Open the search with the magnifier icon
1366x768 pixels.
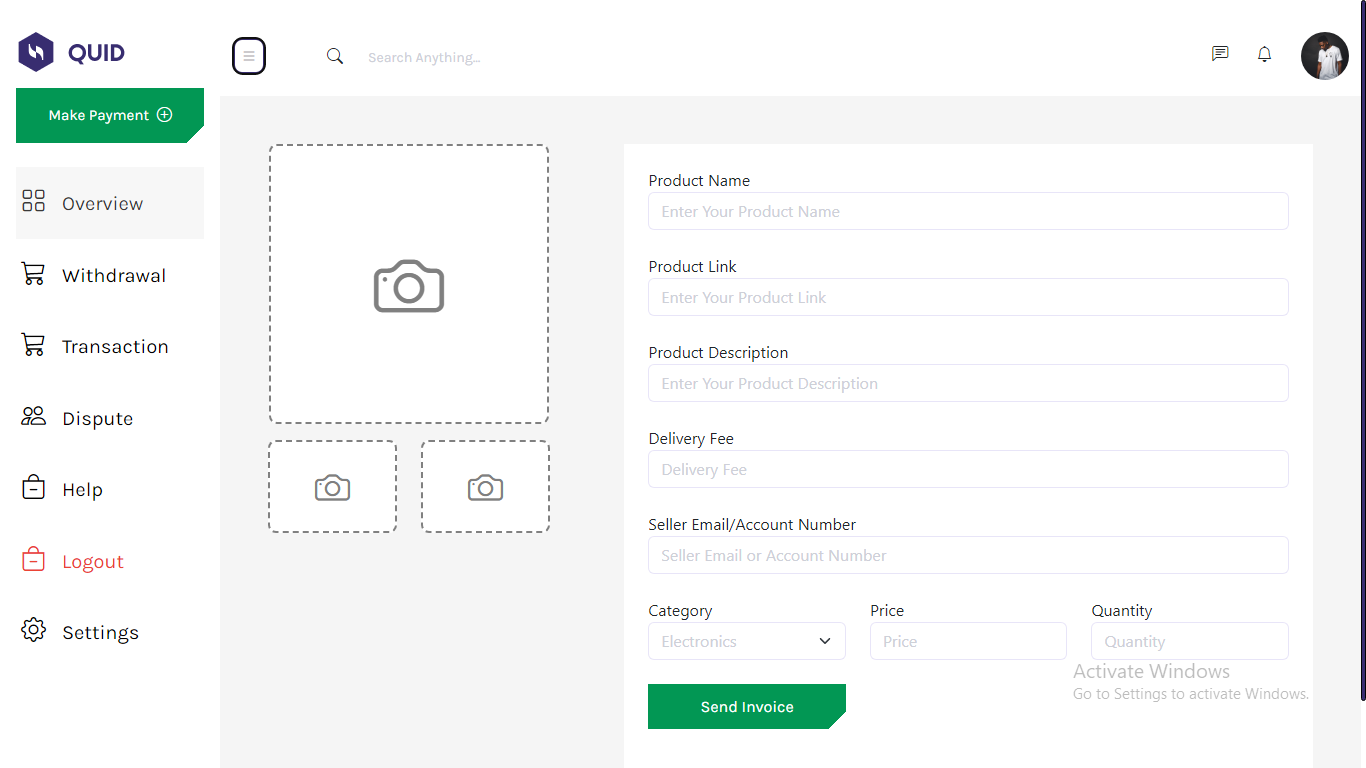tap(334, 56)
